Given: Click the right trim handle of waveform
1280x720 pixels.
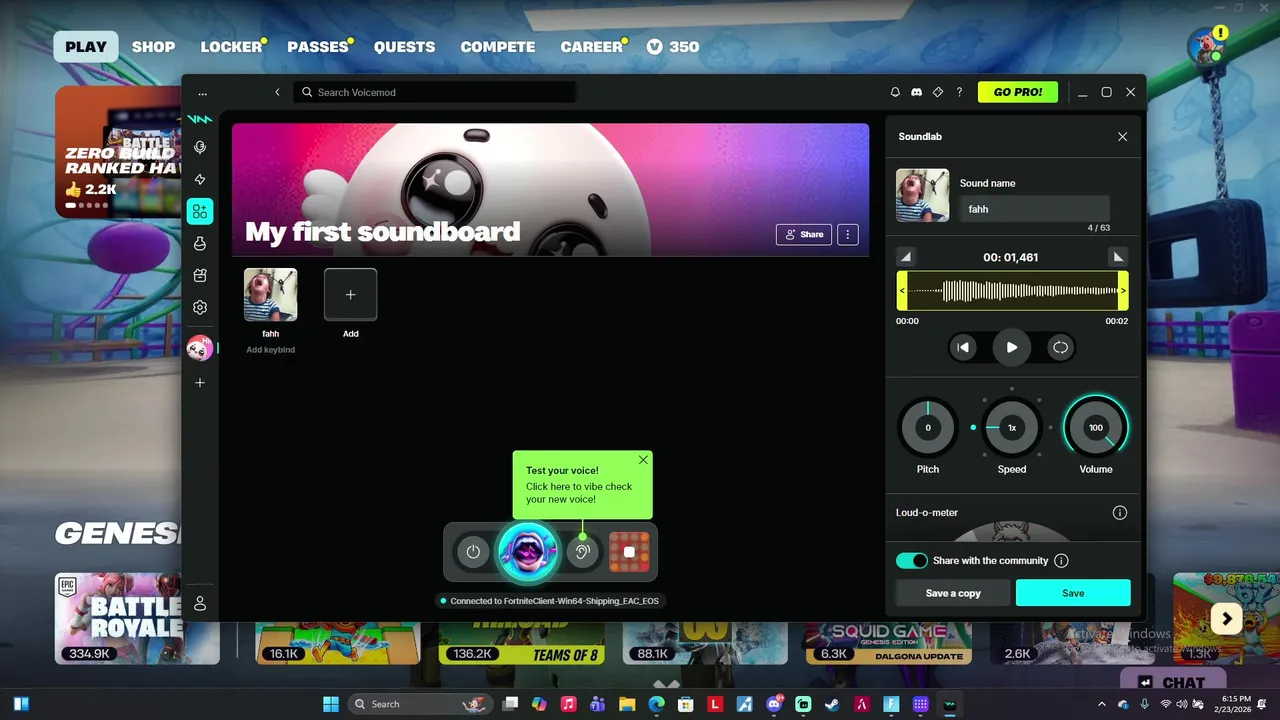Looking at the screenshot, I should 1123,291.
